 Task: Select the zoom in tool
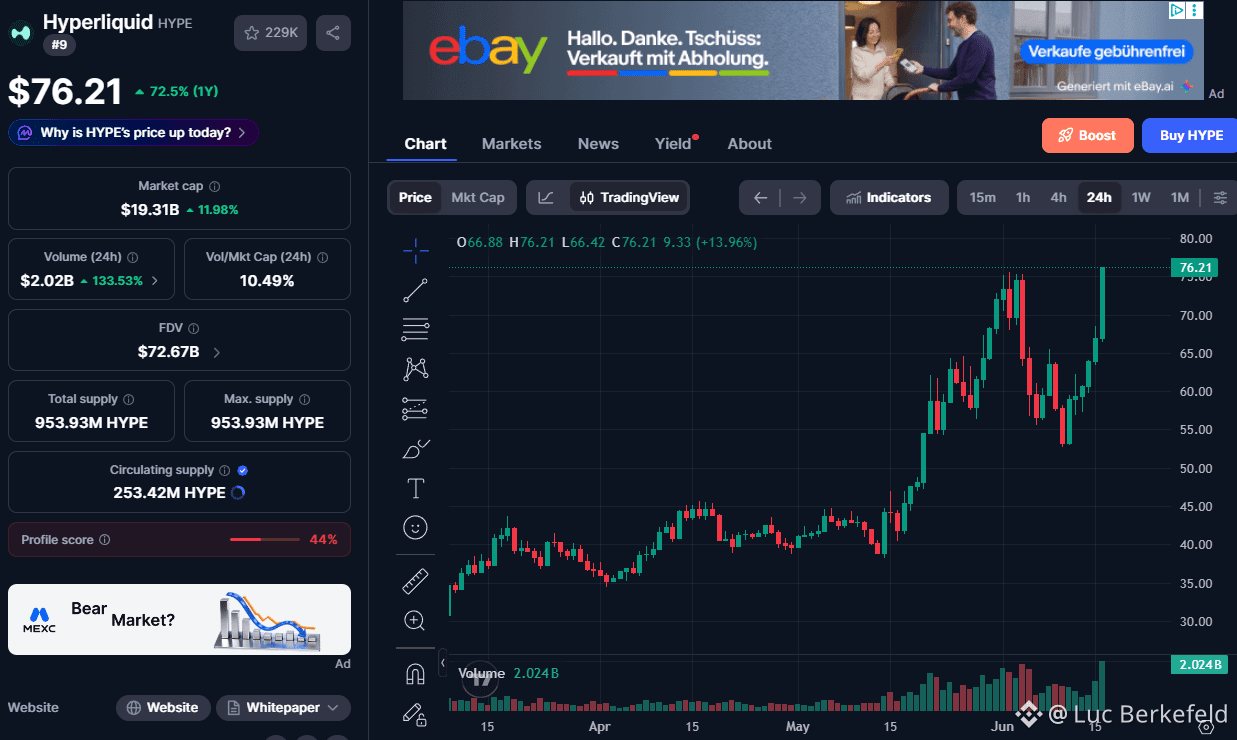tap(415, 620)
